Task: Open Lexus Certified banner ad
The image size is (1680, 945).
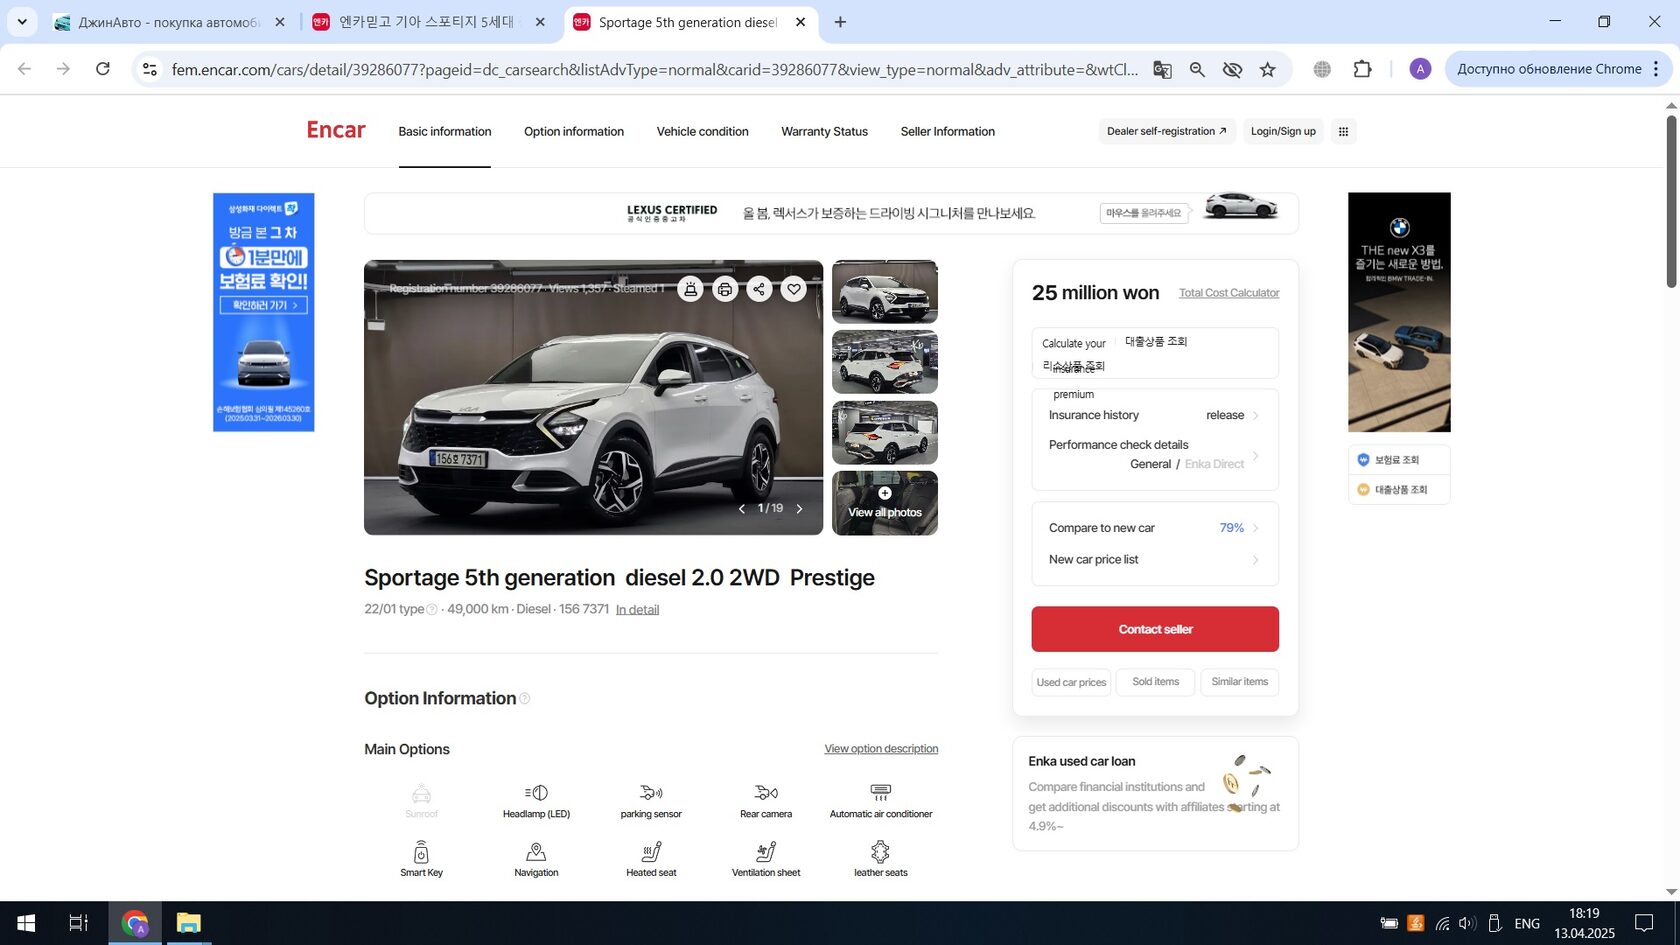Action: [831, 213]
